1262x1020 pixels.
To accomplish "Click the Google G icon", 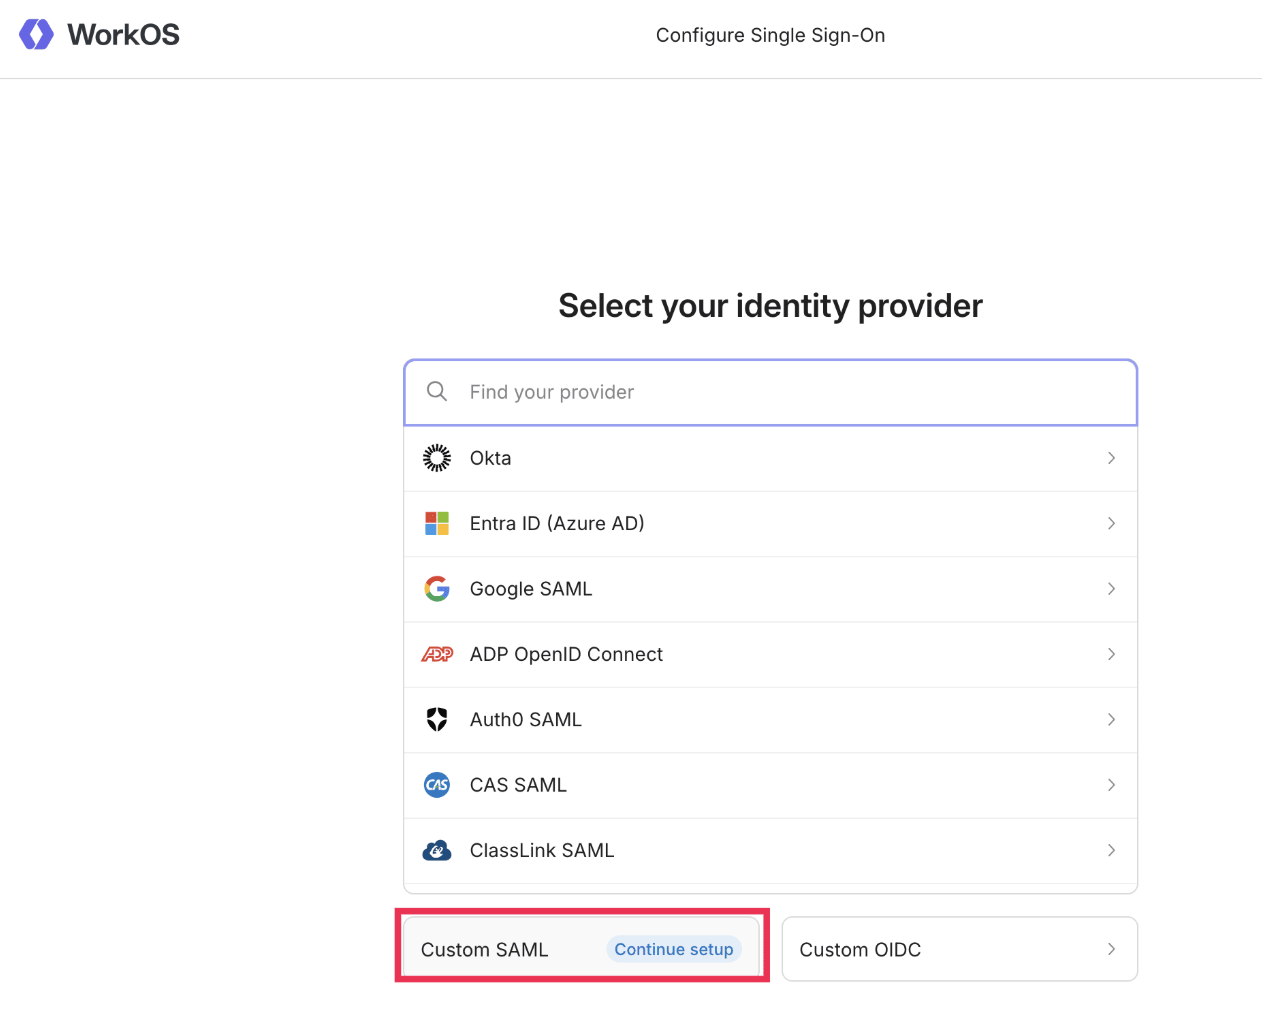I will coord(437,589).
